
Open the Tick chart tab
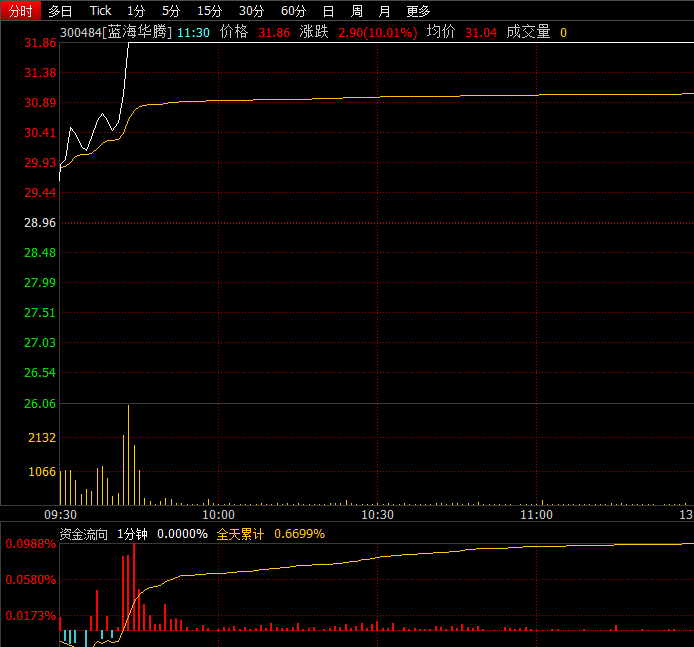point(100,11)
